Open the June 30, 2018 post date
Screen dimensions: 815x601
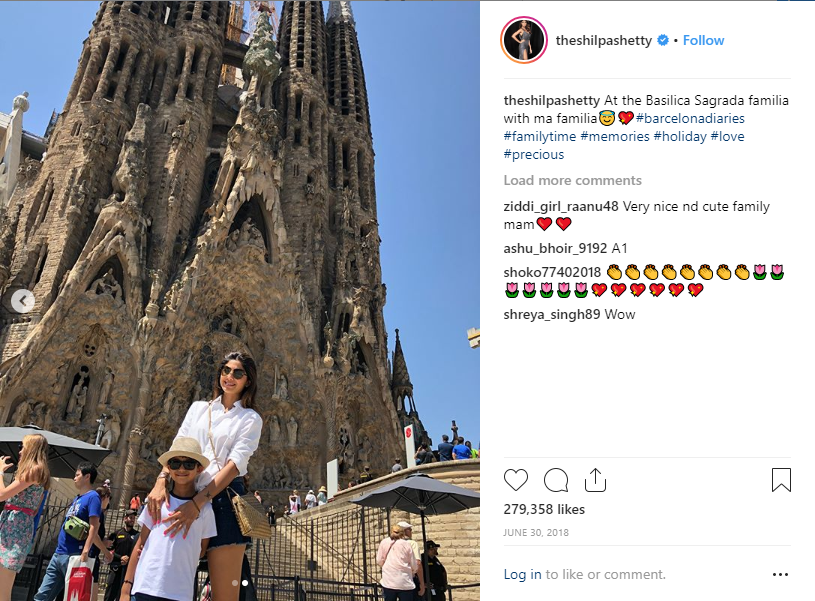(x=536, y=532)
